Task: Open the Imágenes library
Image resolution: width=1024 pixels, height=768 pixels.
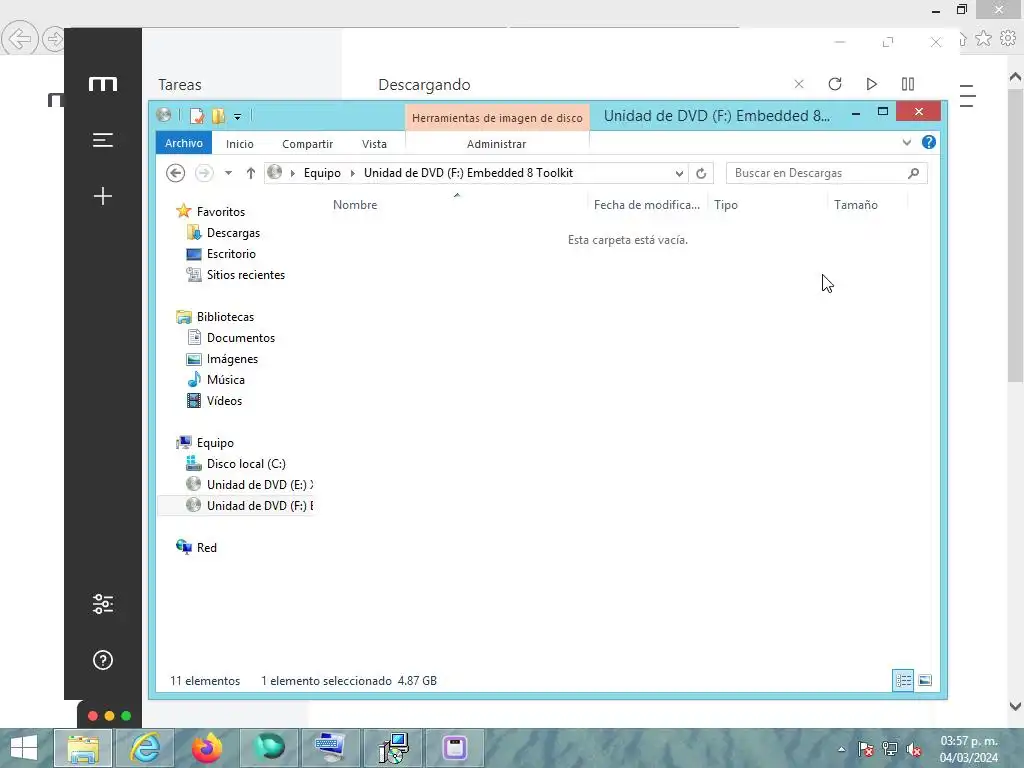Action: click(x=232, y=359)
